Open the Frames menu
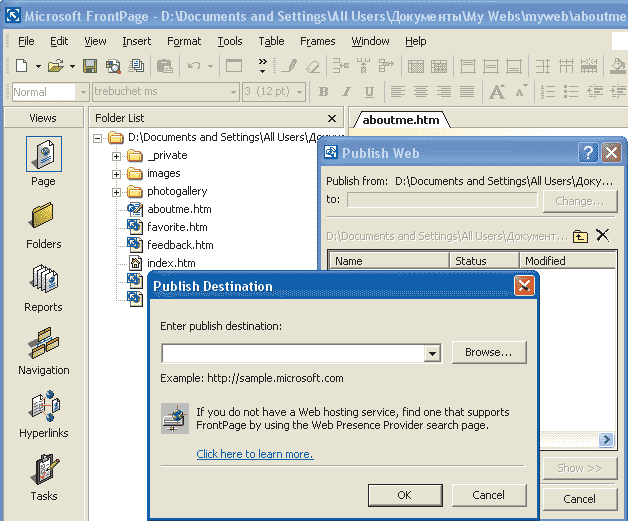 pyautogui.click(x=318, y=41)
